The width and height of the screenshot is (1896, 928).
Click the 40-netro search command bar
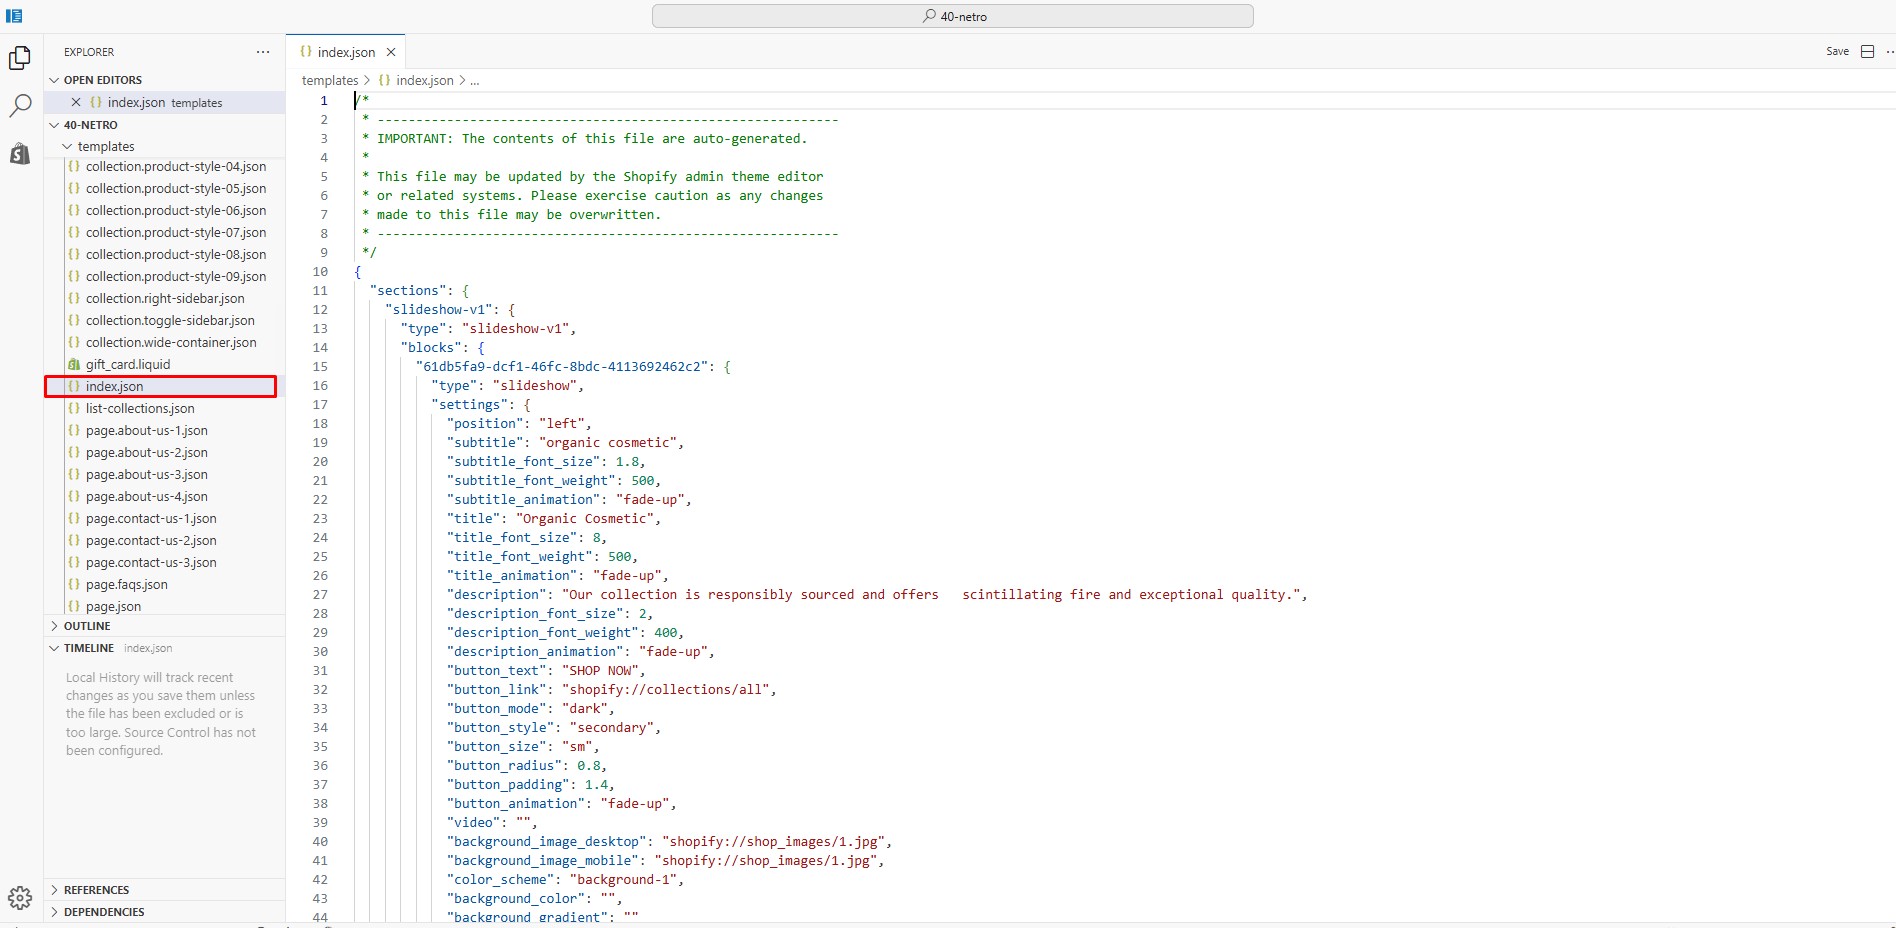[952, 16]
